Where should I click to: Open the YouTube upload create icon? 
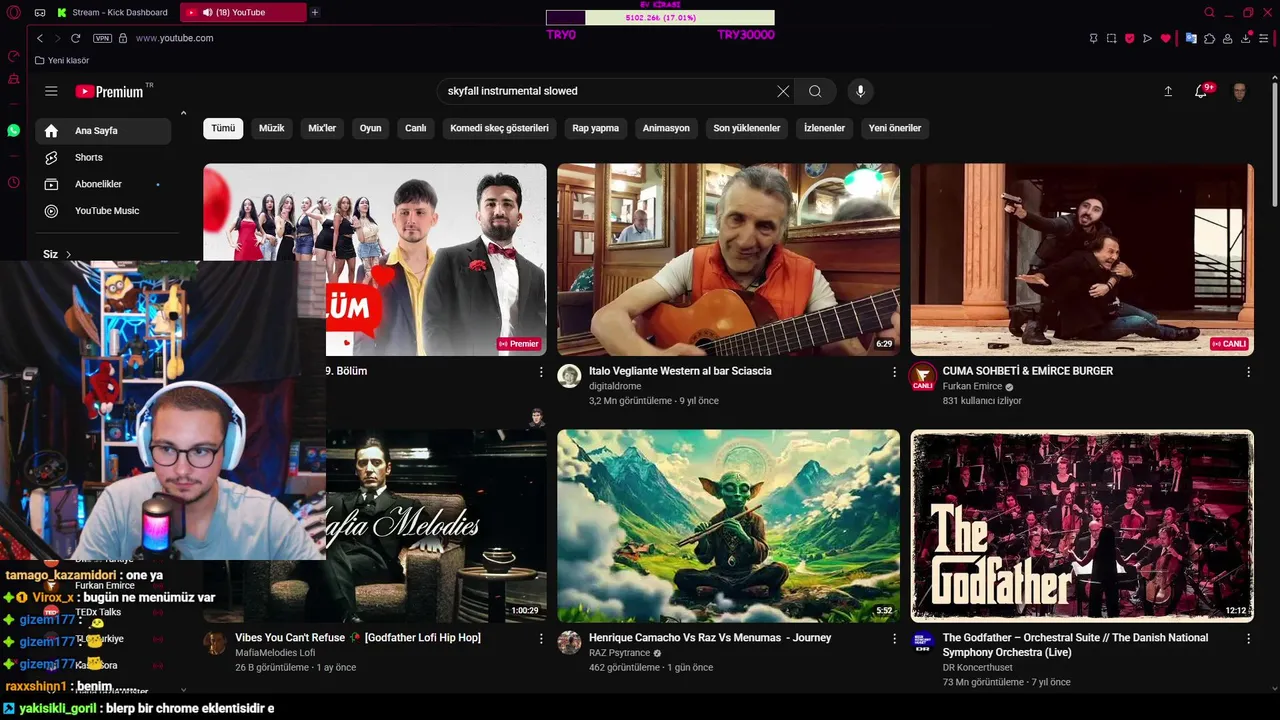tap(1168, 91)
